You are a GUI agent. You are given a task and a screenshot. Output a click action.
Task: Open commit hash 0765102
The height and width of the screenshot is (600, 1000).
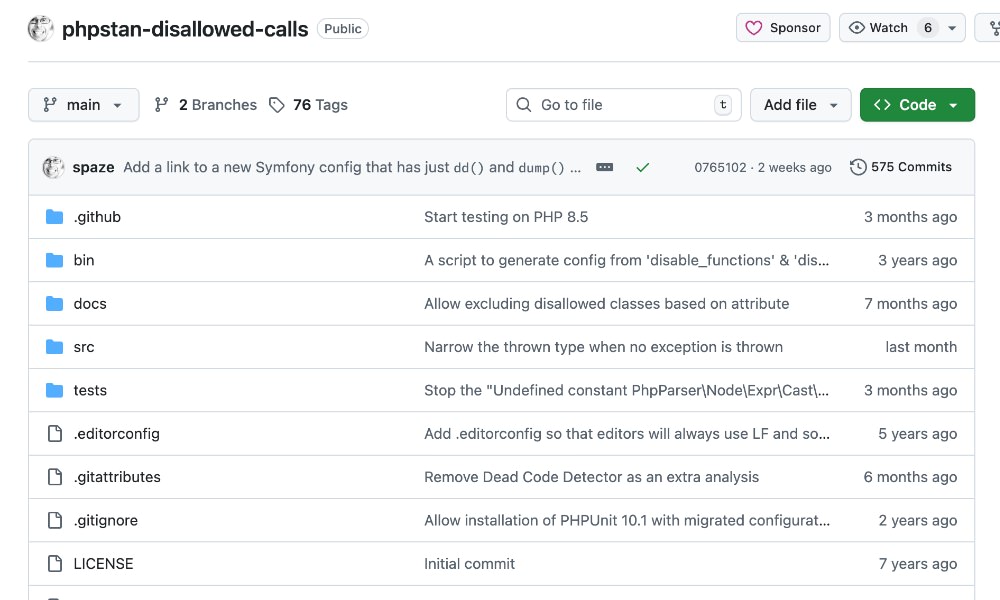click(720, 167)
